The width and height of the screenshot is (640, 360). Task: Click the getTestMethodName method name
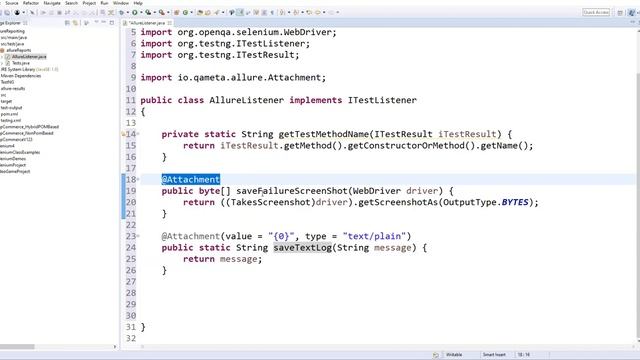324,134
